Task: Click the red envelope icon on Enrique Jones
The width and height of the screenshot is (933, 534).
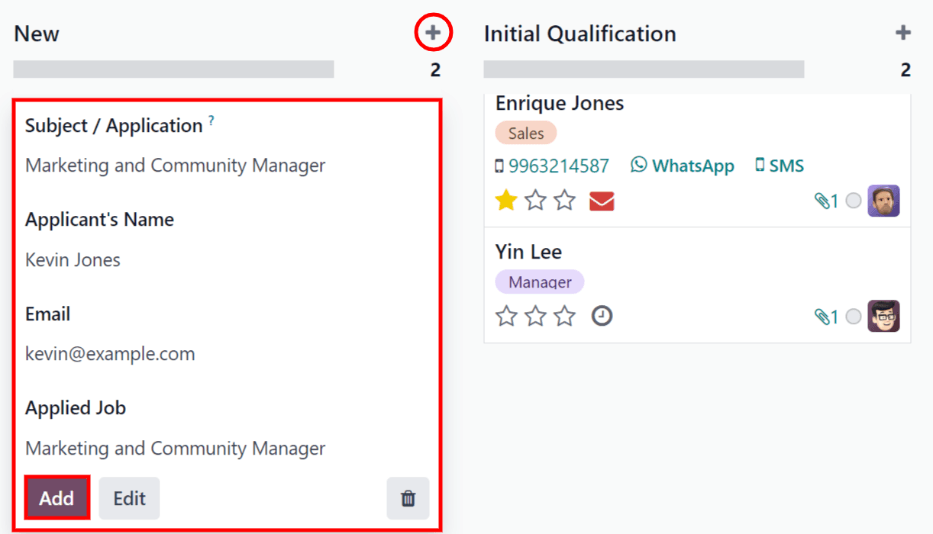Action: (x=601, y=201)
